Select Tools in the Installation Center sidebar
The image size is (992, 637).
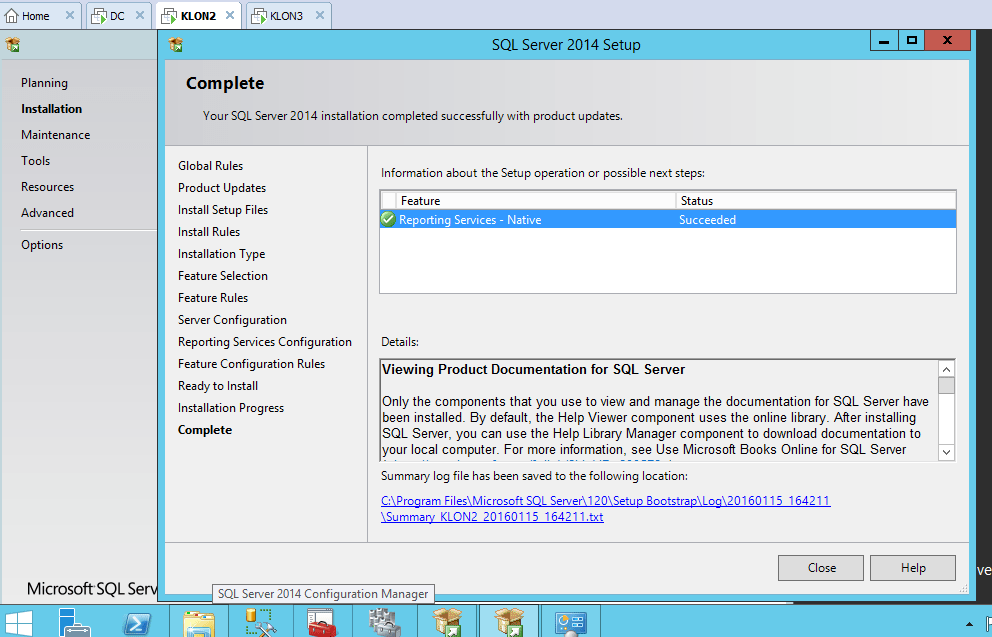35,161
